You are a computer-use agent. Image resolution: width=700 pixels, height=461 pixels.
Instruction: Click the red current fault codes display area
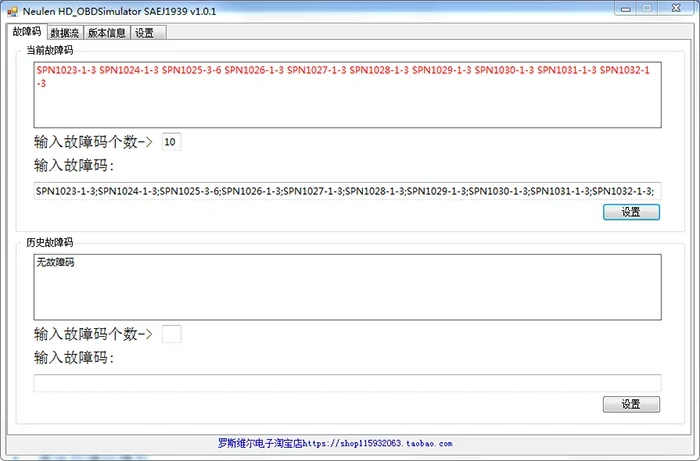(347, 95)
